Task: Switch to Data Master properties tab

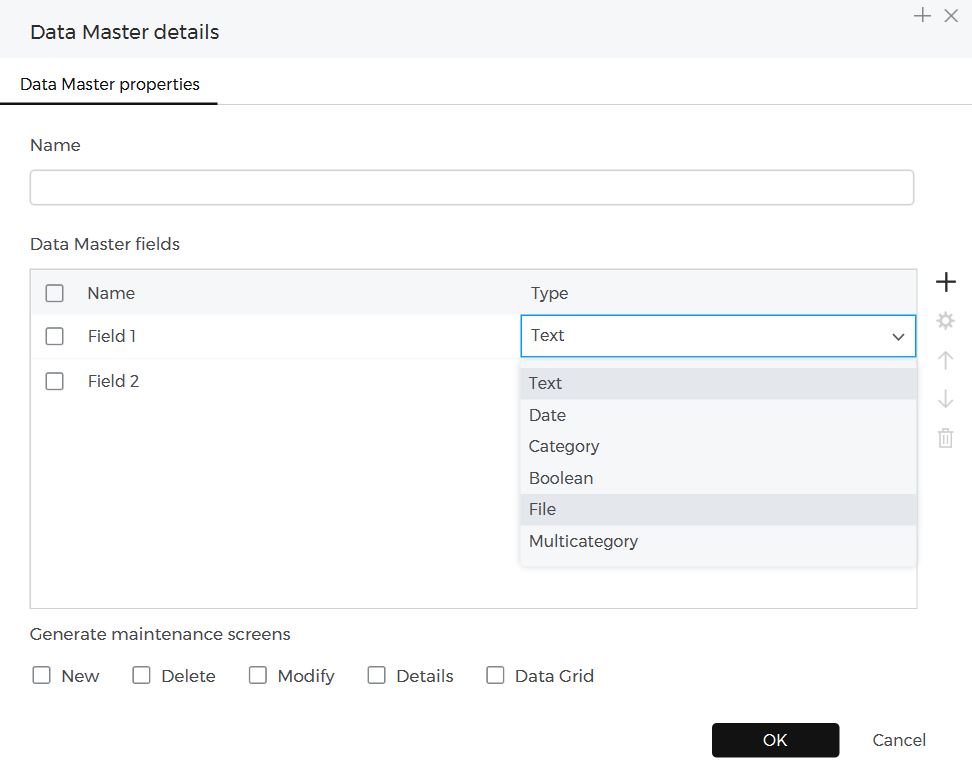Action: [110, 84]
